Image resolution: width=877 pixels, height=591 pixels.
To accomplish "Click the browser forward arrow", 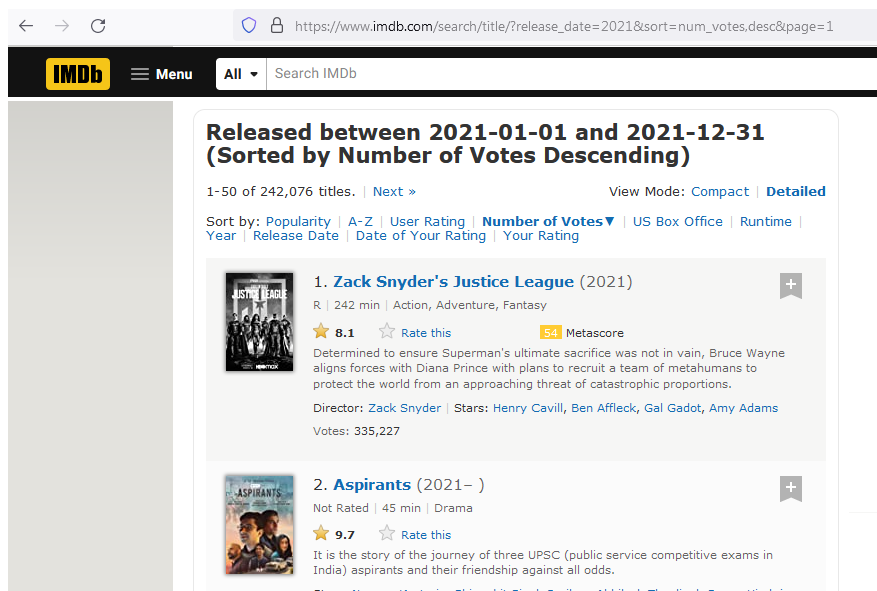I will tap(62, 26).
